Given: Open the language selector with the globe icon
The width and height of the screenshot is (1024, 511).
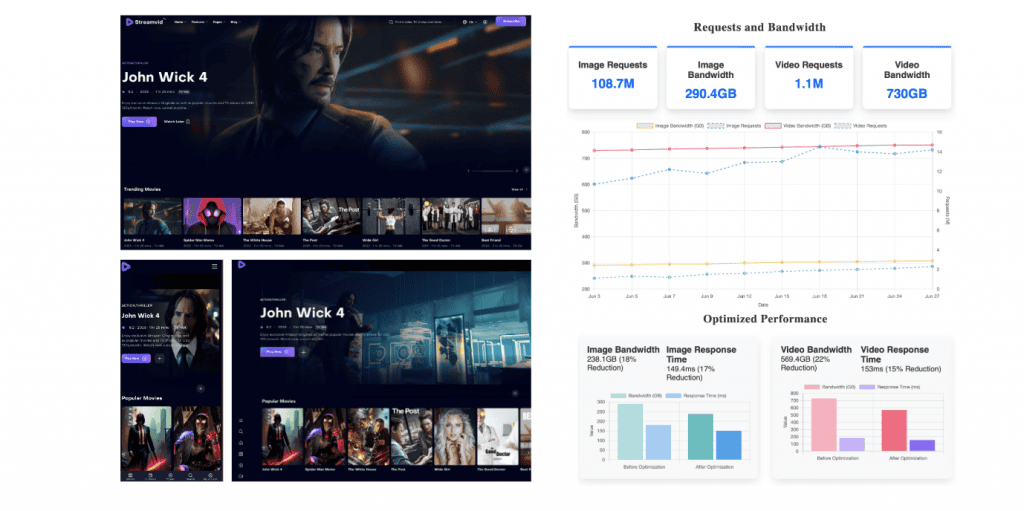Looking at the screenshot, I should (469, 22).
